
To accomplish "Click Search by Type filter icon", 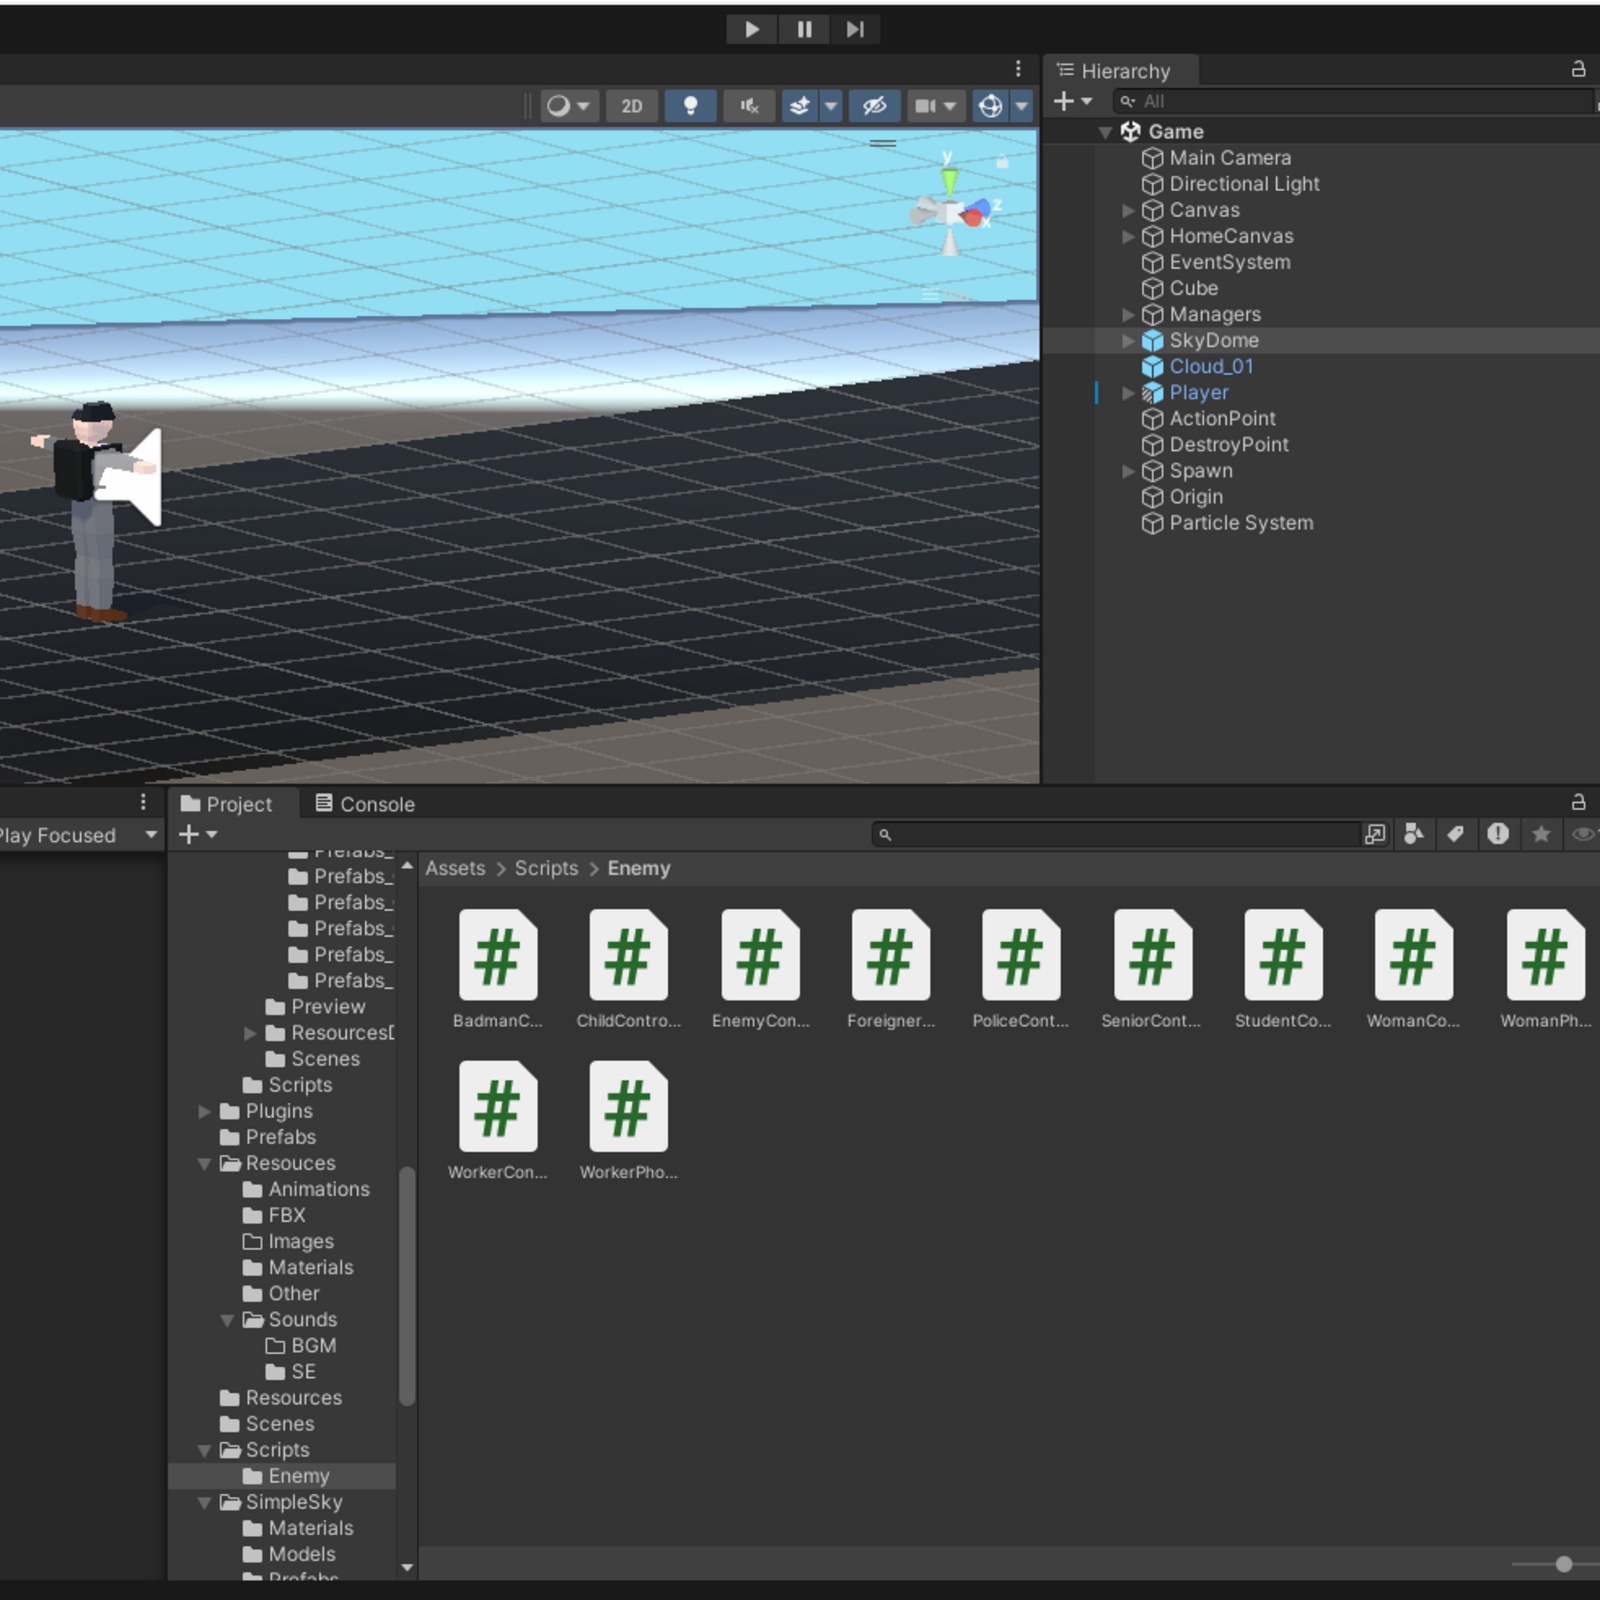I will tap(1414, 834).
